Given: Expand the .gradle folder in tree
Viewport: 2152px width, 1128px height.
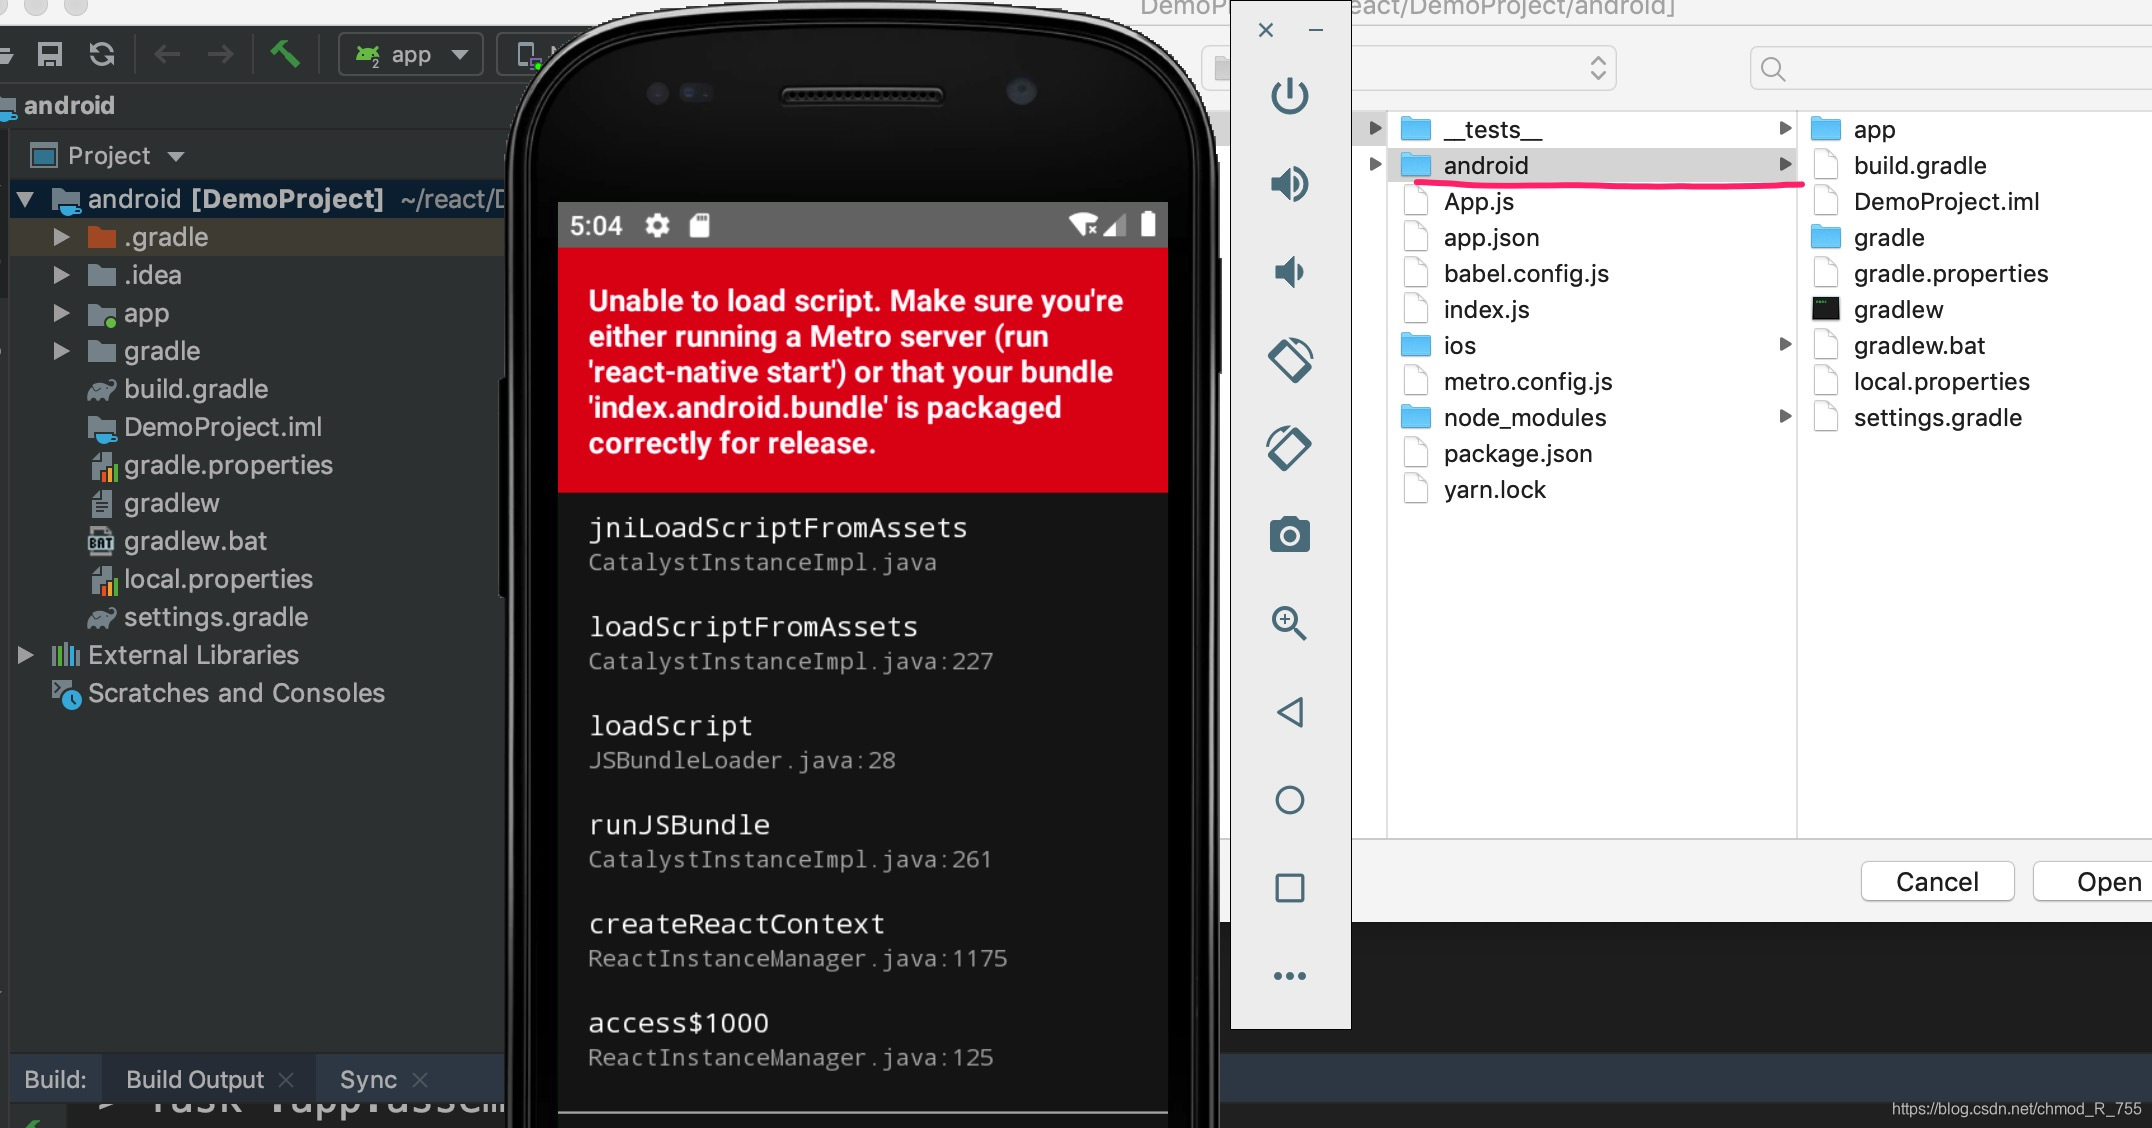Looking at the screenshot, I should point(61,237).
